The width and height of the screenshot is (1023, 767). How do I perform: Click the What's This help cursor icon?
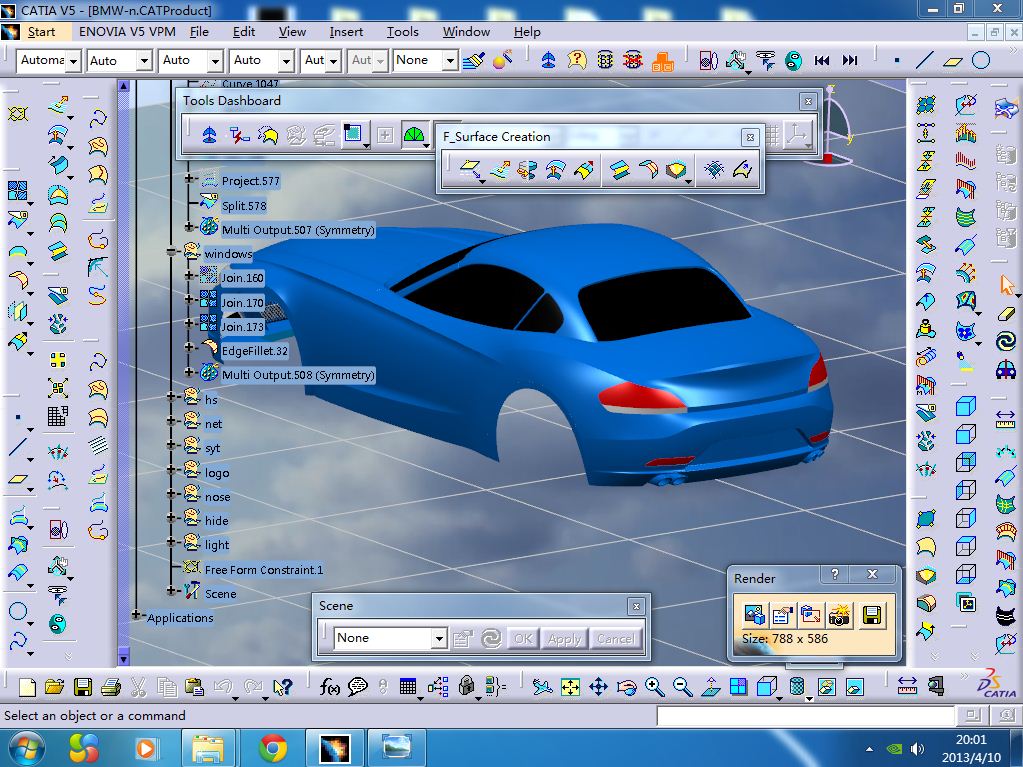(x=282, y=687)
